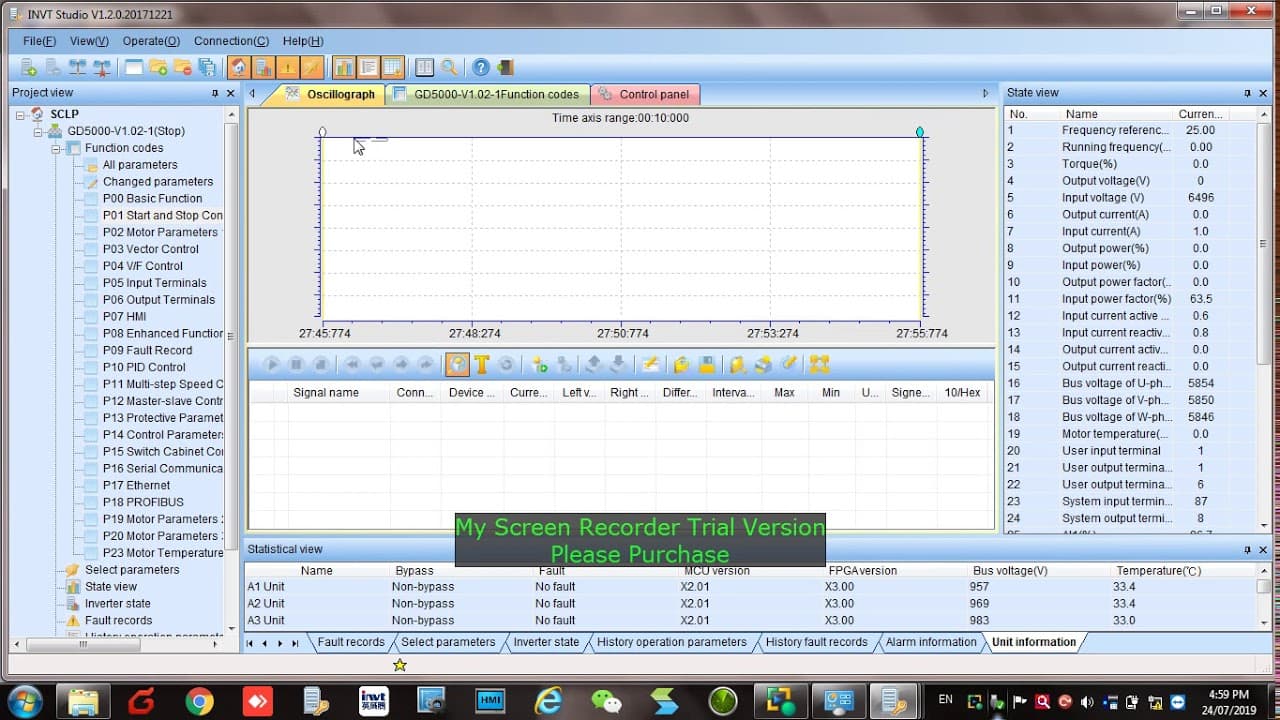
Task: Collapse the SCLP project tree node
Action: tap(21, 114)
